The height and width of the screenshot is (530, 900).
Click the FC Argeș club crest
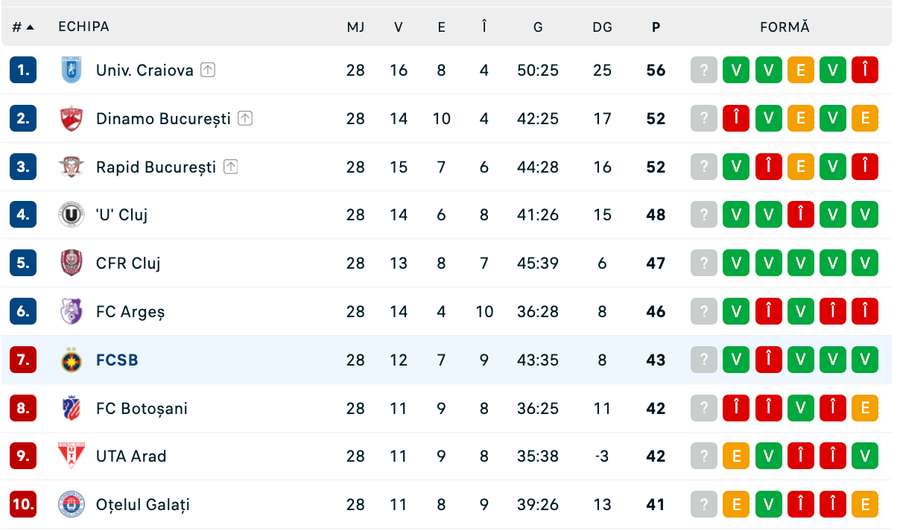coord(71,311)
